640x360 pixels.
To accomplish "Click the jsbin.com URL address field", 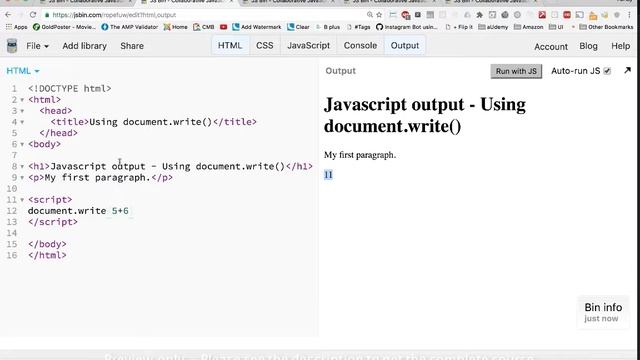I will click(x=204, y=15).
